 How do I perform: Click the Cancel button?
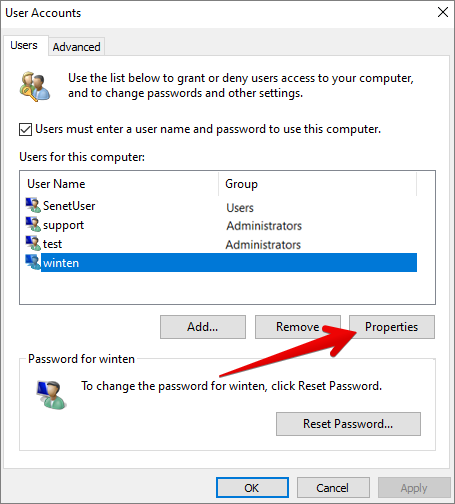333,488
